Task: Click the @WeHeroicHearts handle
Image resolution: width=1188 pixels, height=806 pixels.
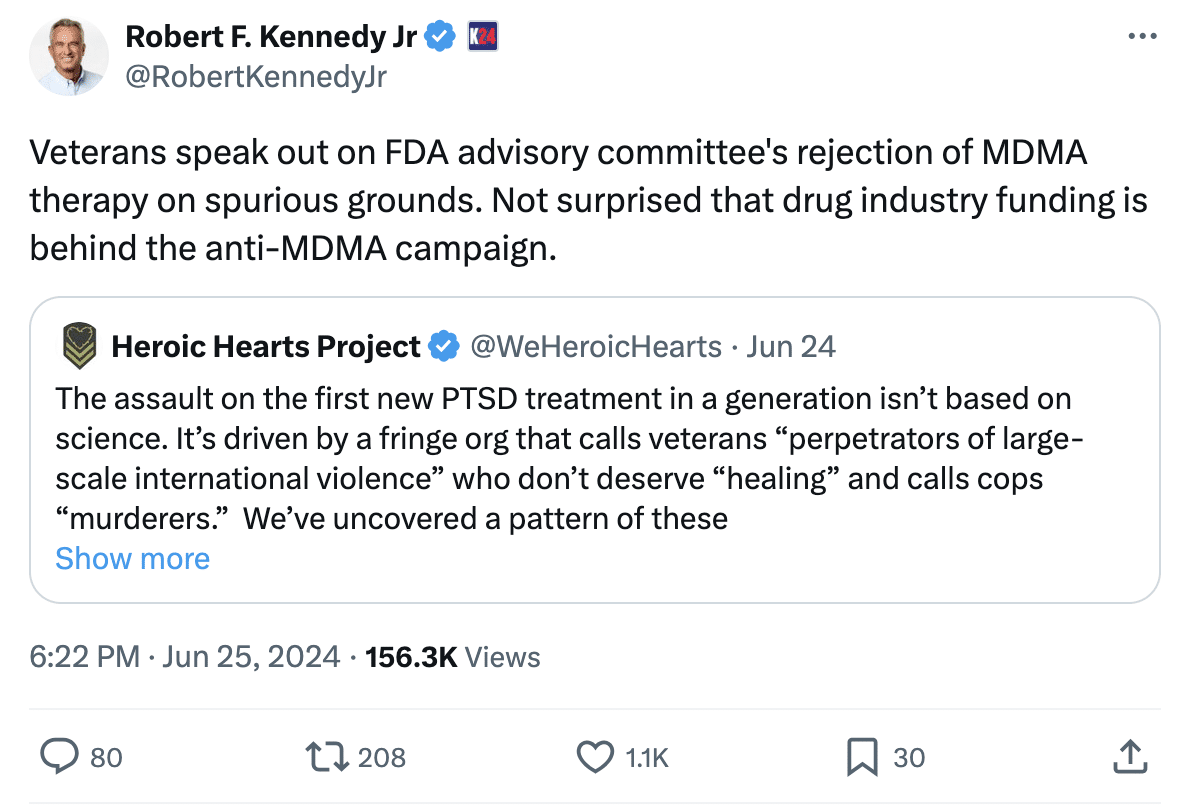Action: [595, 347]
